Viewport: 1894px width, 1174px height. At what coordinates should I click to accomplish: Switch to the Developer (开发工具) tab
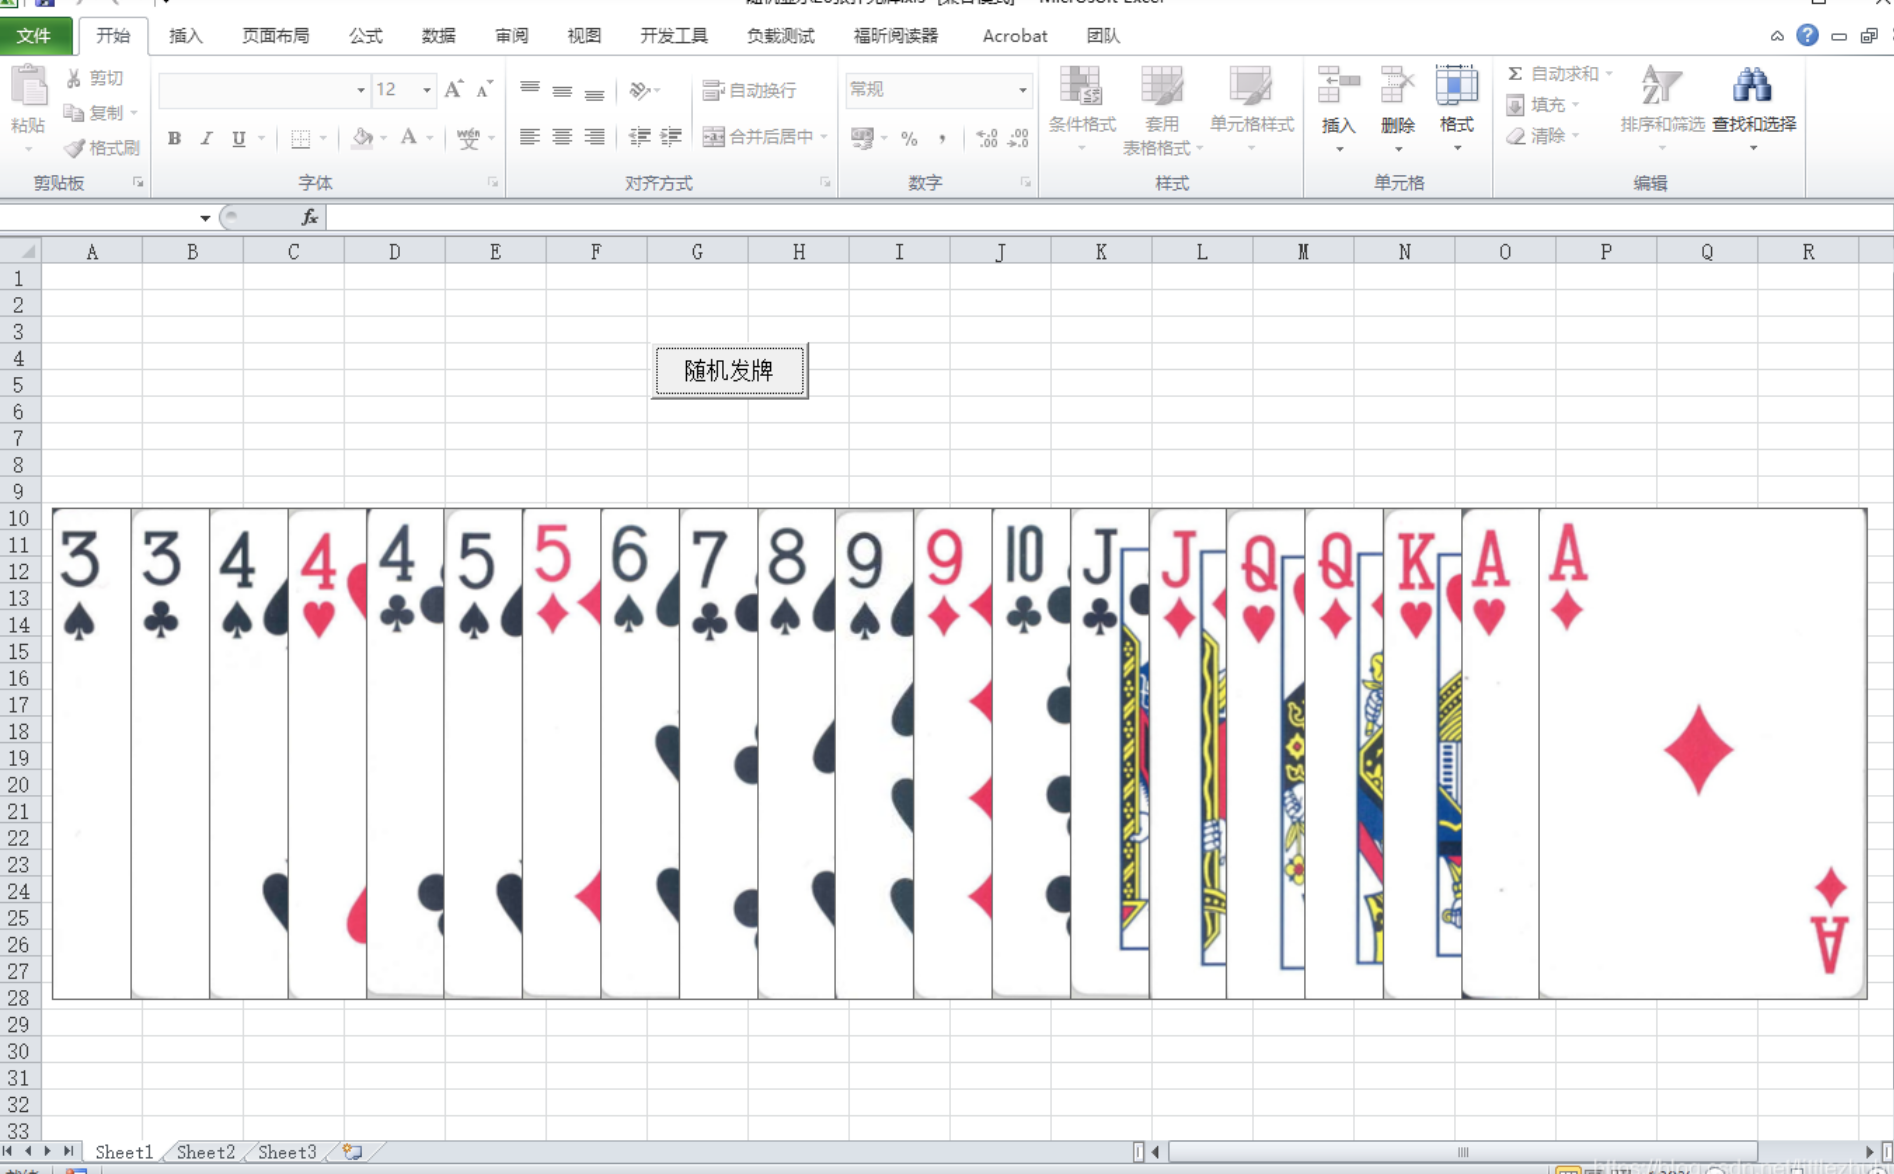coord(673,36)
